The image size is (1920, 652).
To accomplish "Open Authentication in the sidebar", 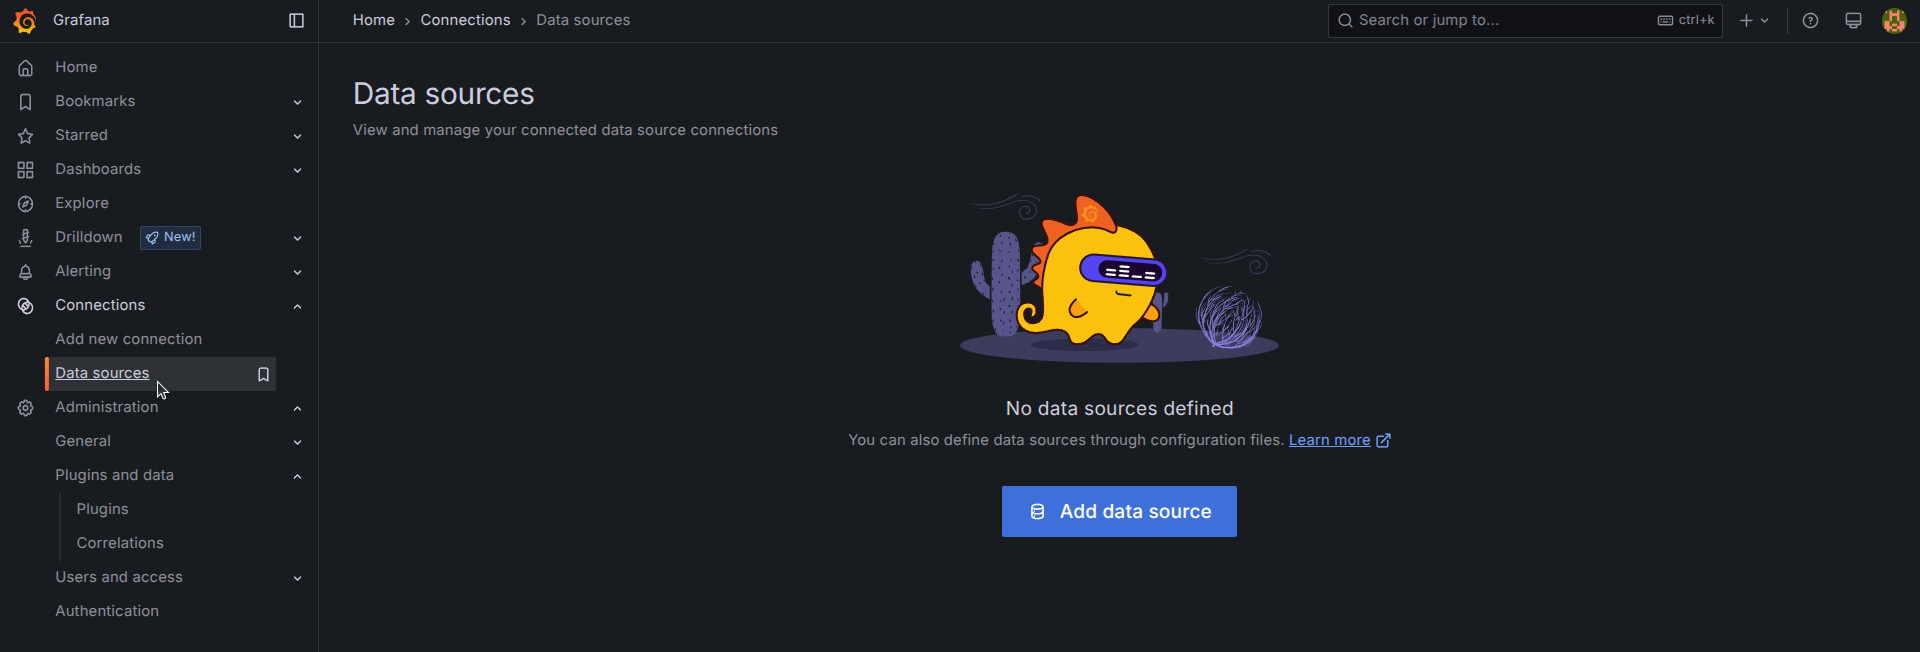I will tap(107, 611).
